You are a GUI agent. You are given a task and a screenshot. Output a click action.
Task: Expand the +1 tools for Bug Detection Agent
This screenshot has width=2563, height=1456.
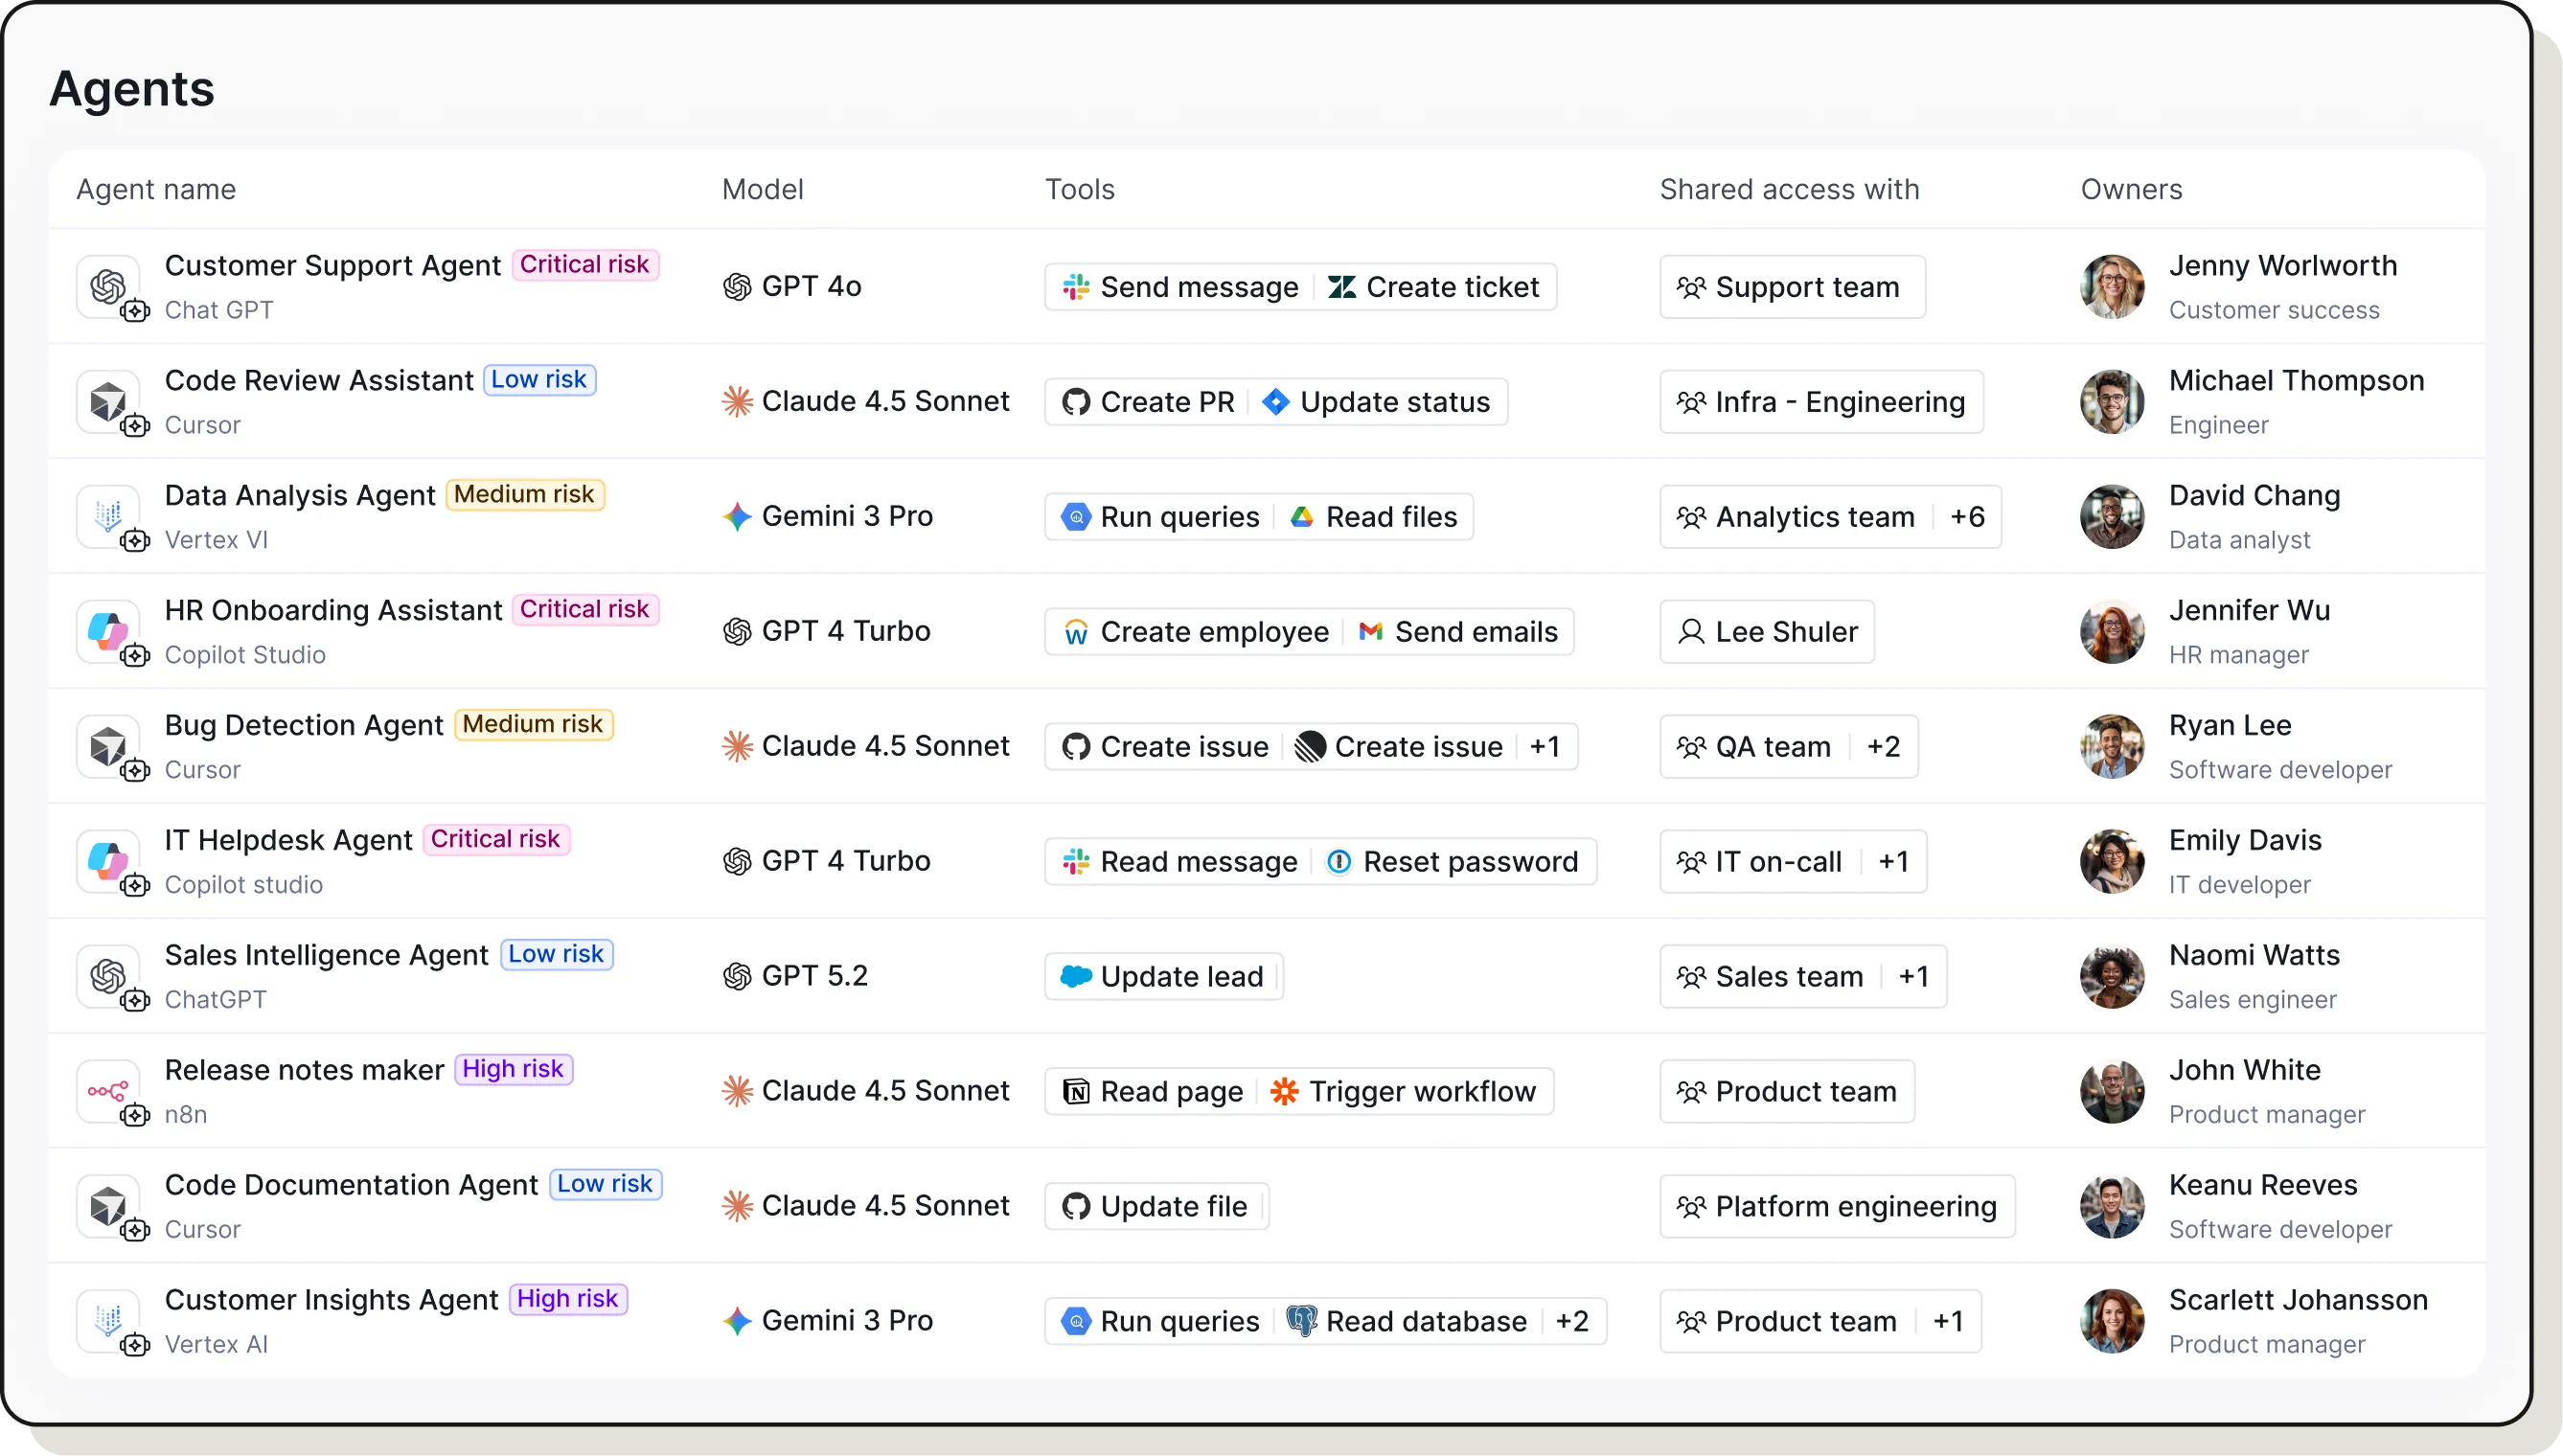pos(1545,747)
